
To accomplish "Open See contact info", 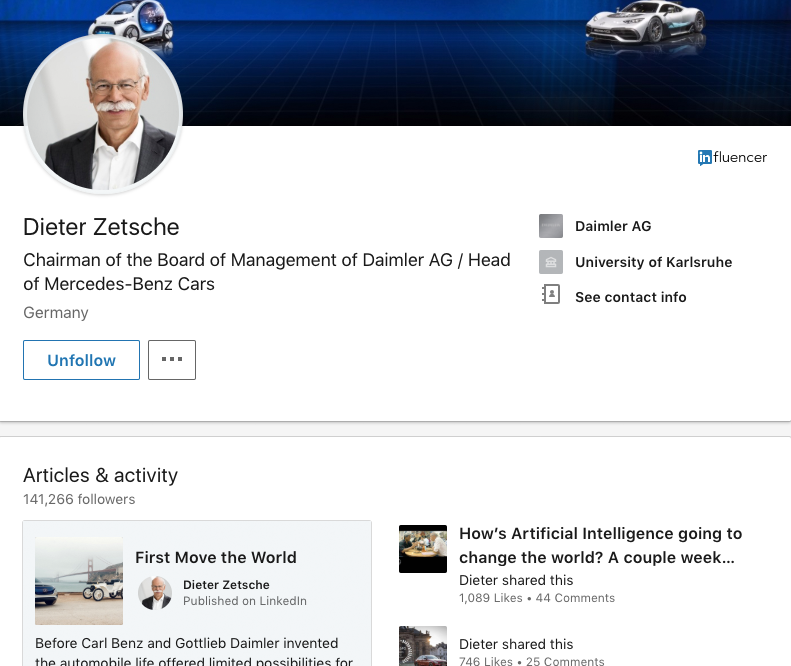I will [x=631, y=297].
